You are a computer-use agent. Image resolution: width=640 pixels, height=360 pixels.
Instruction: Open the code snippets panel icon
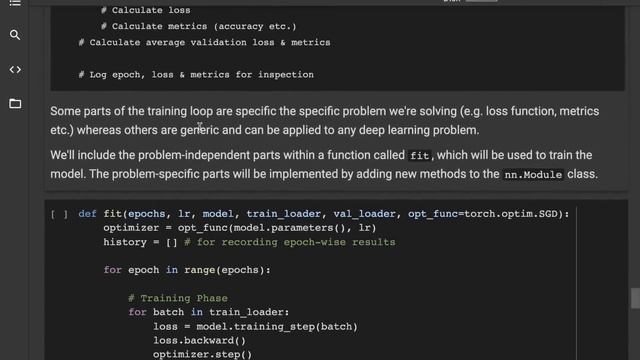(x=15, y=70)
